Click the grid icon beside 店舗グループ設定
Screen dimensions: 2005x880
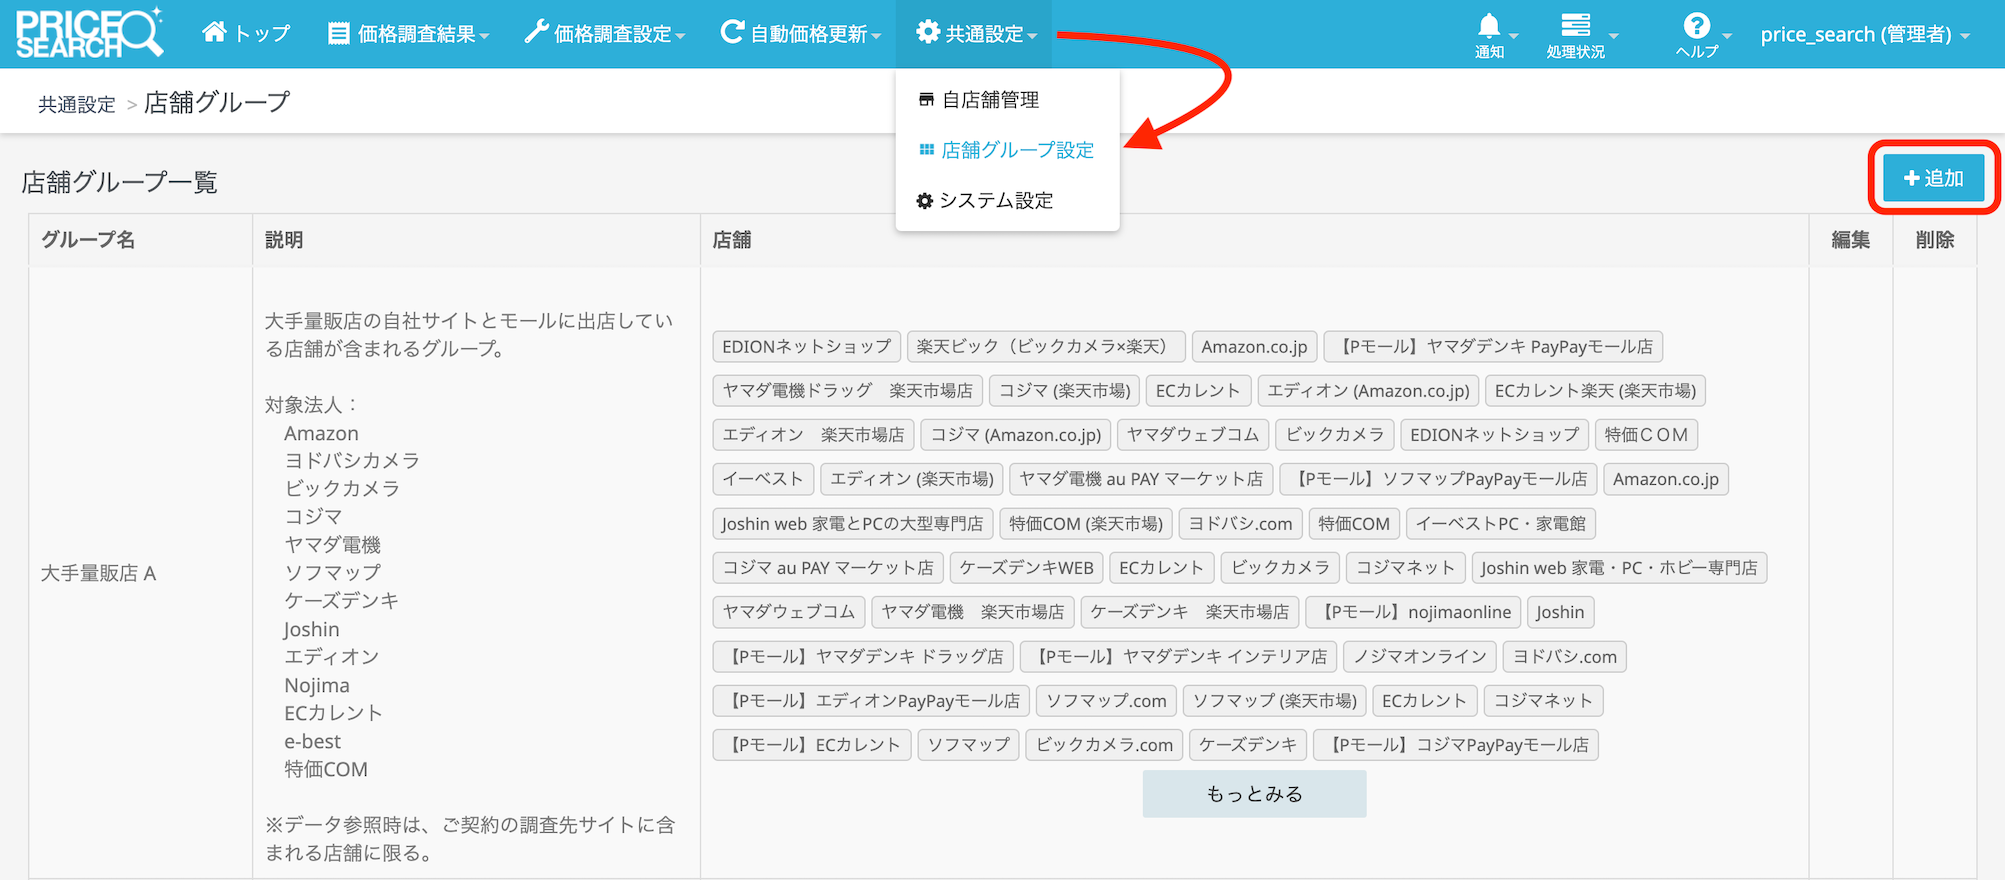tap(926, 150)
